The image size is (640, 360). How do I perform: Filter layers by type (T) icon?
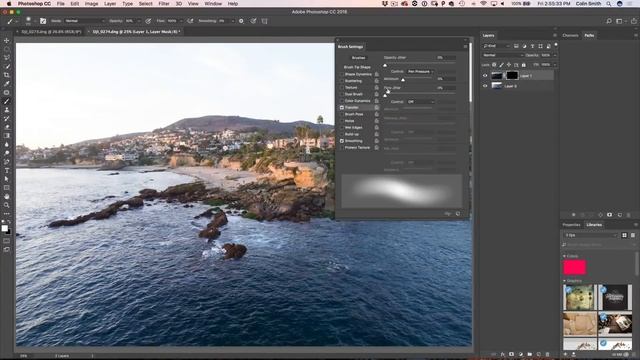(532, 46)
